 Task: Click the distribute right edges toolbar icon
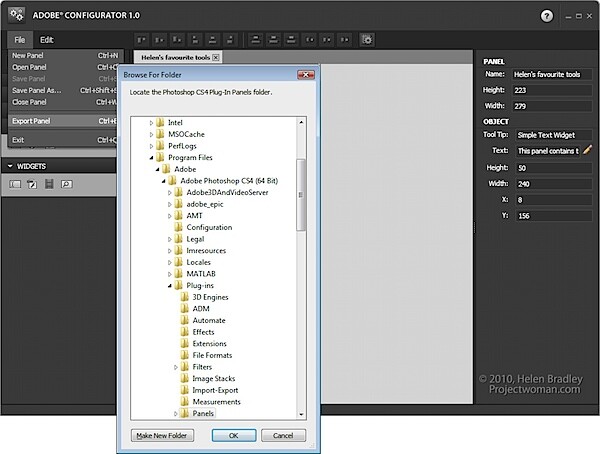pyautogui.click(x=345, y=39)
